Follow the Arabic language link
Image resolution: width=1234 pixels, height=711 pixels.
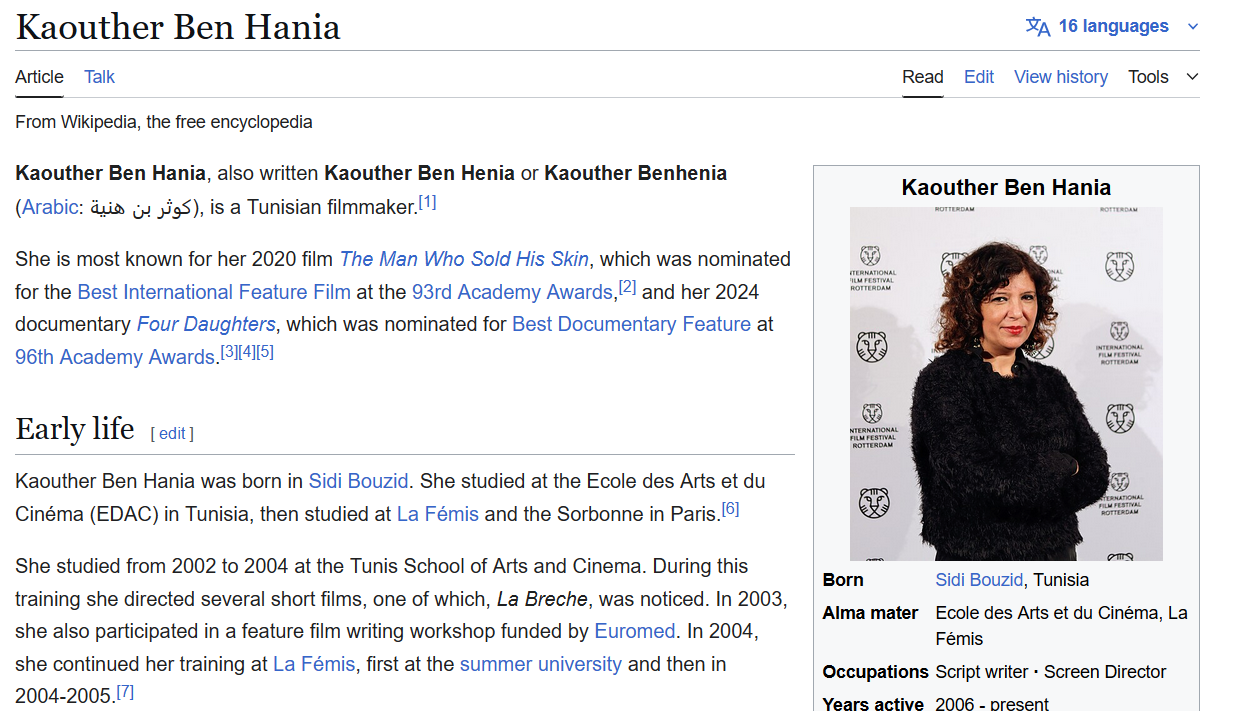[50, 207]
